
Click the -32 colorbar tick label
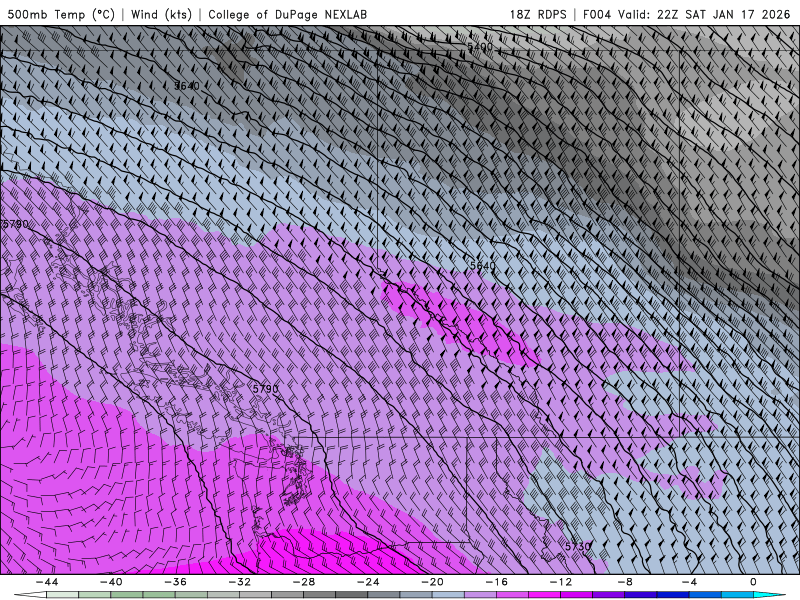point(240,582)
